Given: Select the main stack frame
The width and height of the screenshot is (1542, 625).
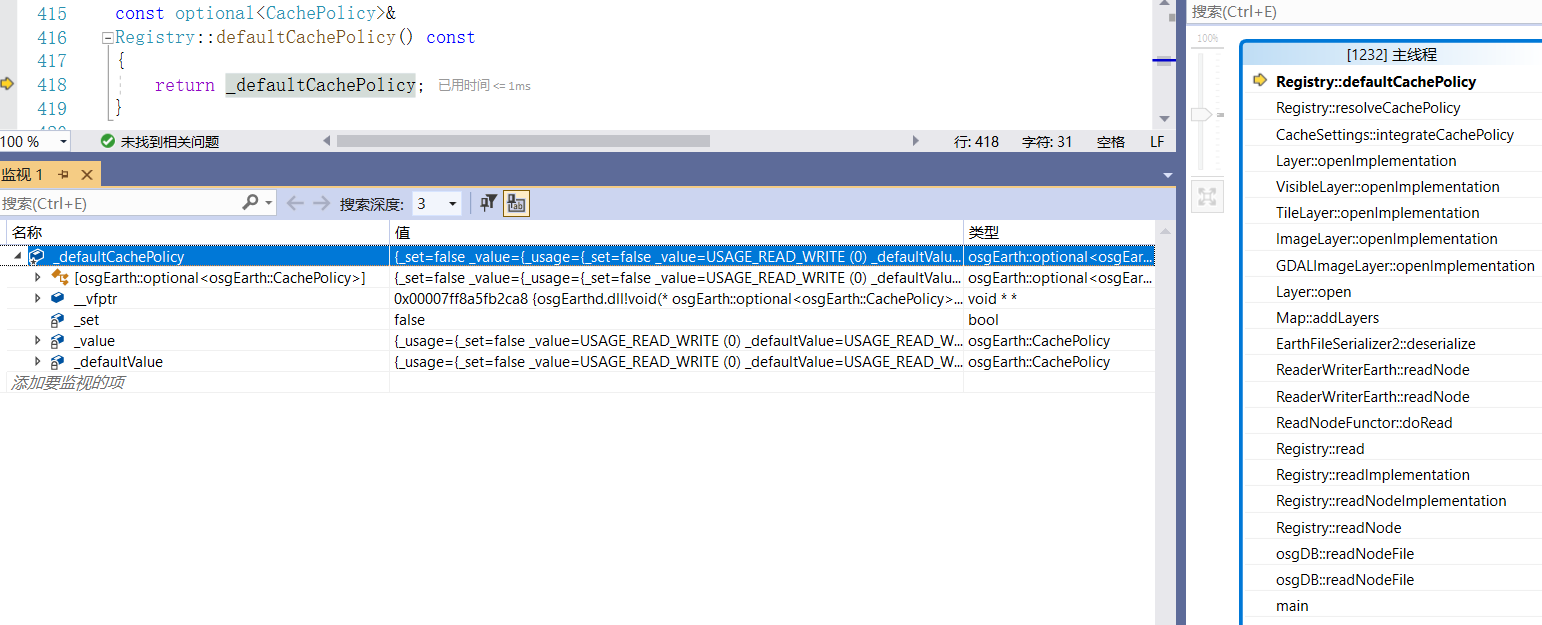Looking at the screenshot, I should tap(1292, 606).
